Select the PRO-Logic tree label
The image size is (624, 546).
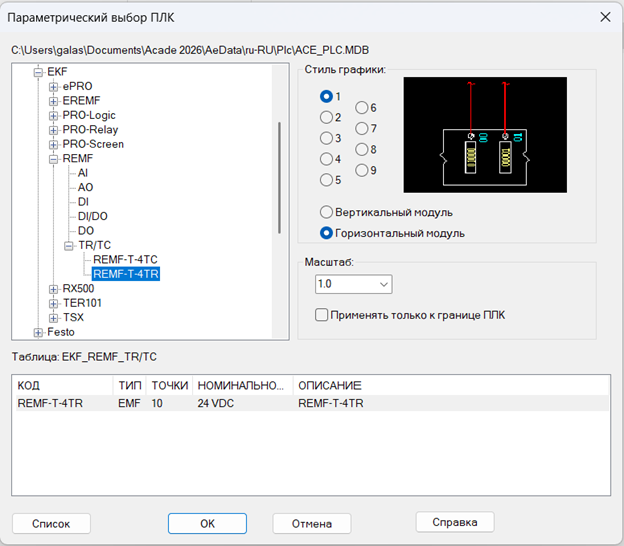(x=89, y=115)
